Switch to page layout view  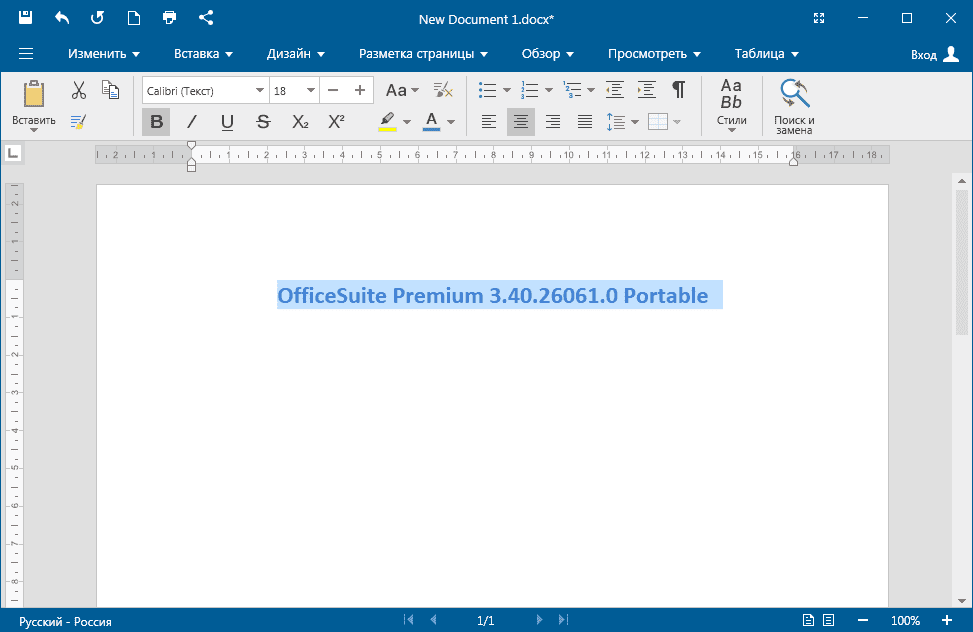pyautogui.click(x=808, y=620)
